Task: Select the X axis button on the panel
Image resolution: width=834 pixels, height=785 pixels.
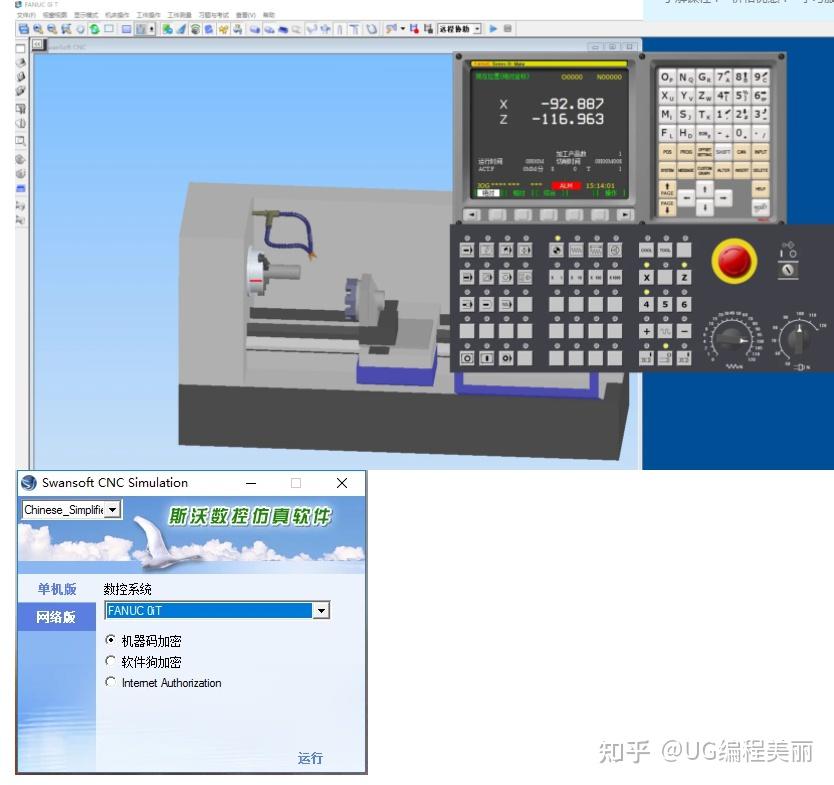Action: pos(646,277)
